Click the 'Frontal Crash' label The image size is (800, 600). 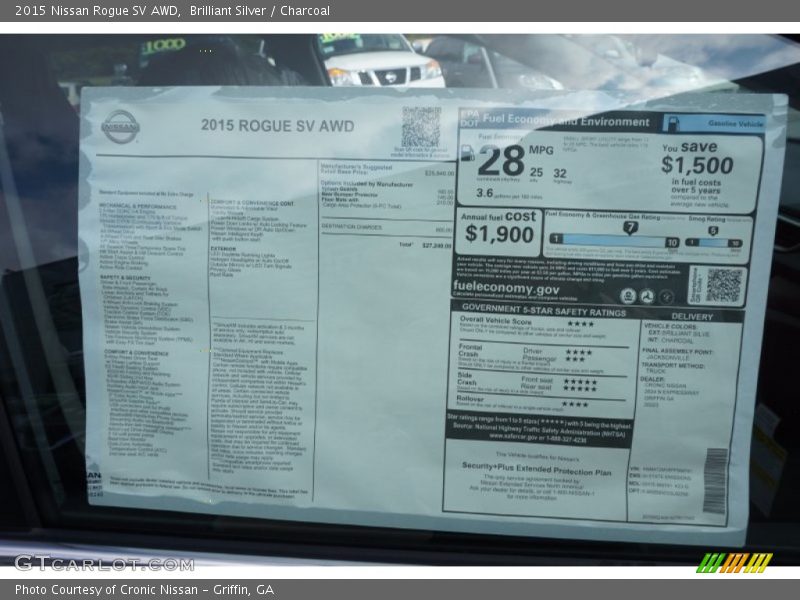click(x=469, y=350)
